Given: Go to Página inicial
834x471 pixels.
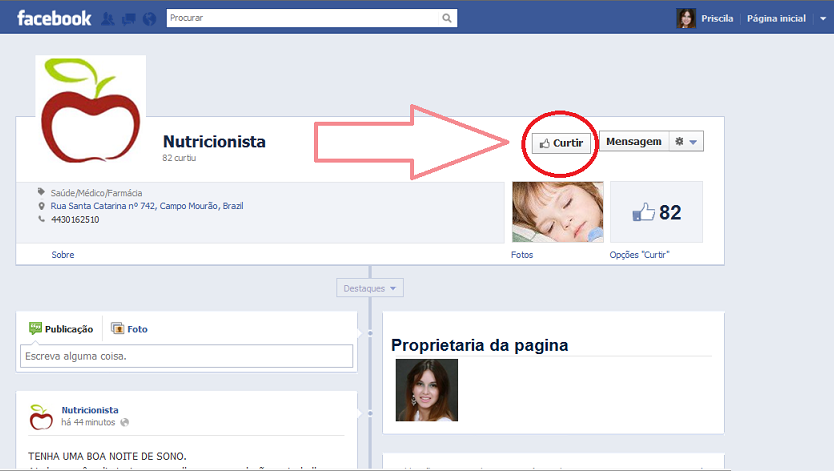Looking at the screenshot, I should tap(776, 19).
